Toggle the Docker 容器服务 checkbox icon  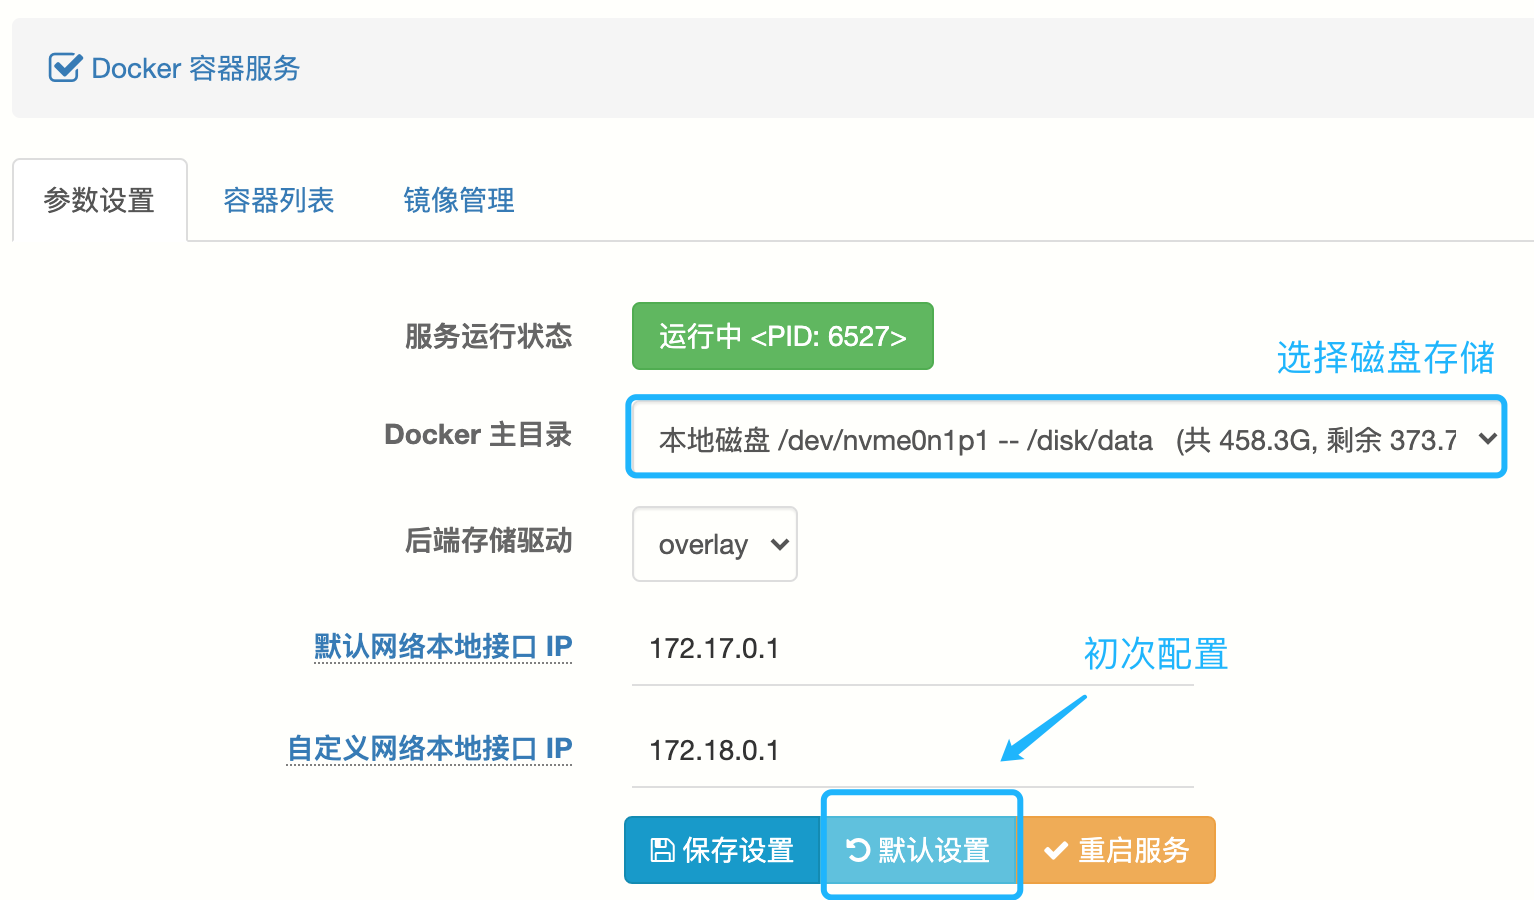tap(65, 68)
